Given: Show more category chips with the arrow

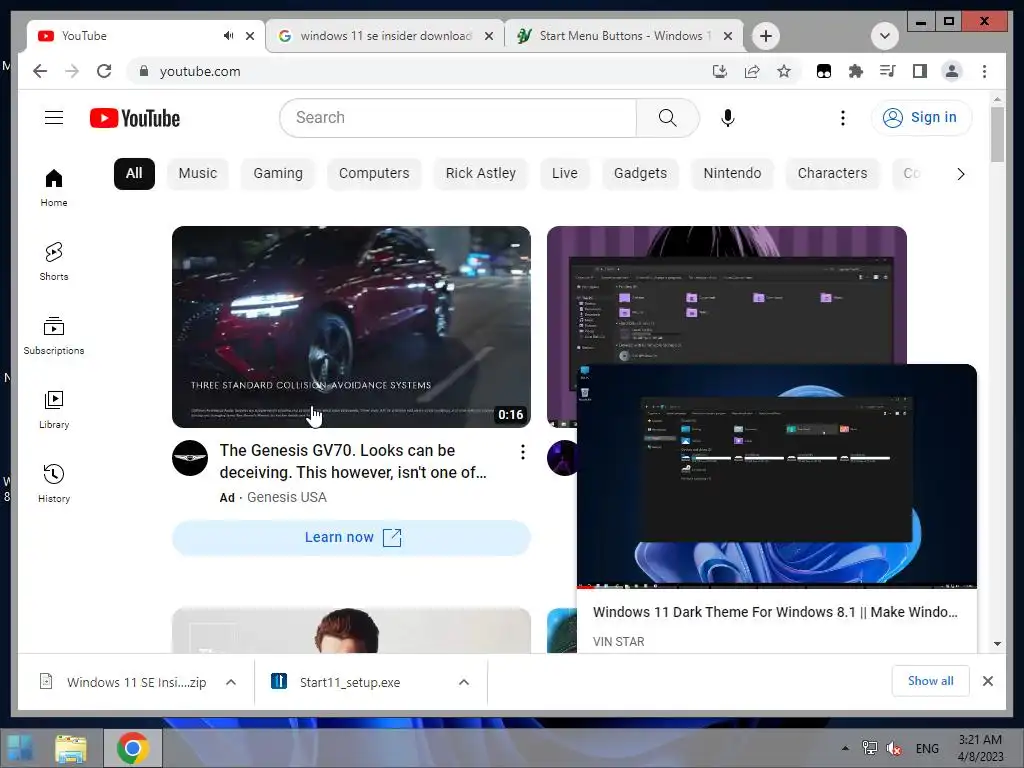Looking at the screenshot, I should pyautogui.click(x=961, y=174).
